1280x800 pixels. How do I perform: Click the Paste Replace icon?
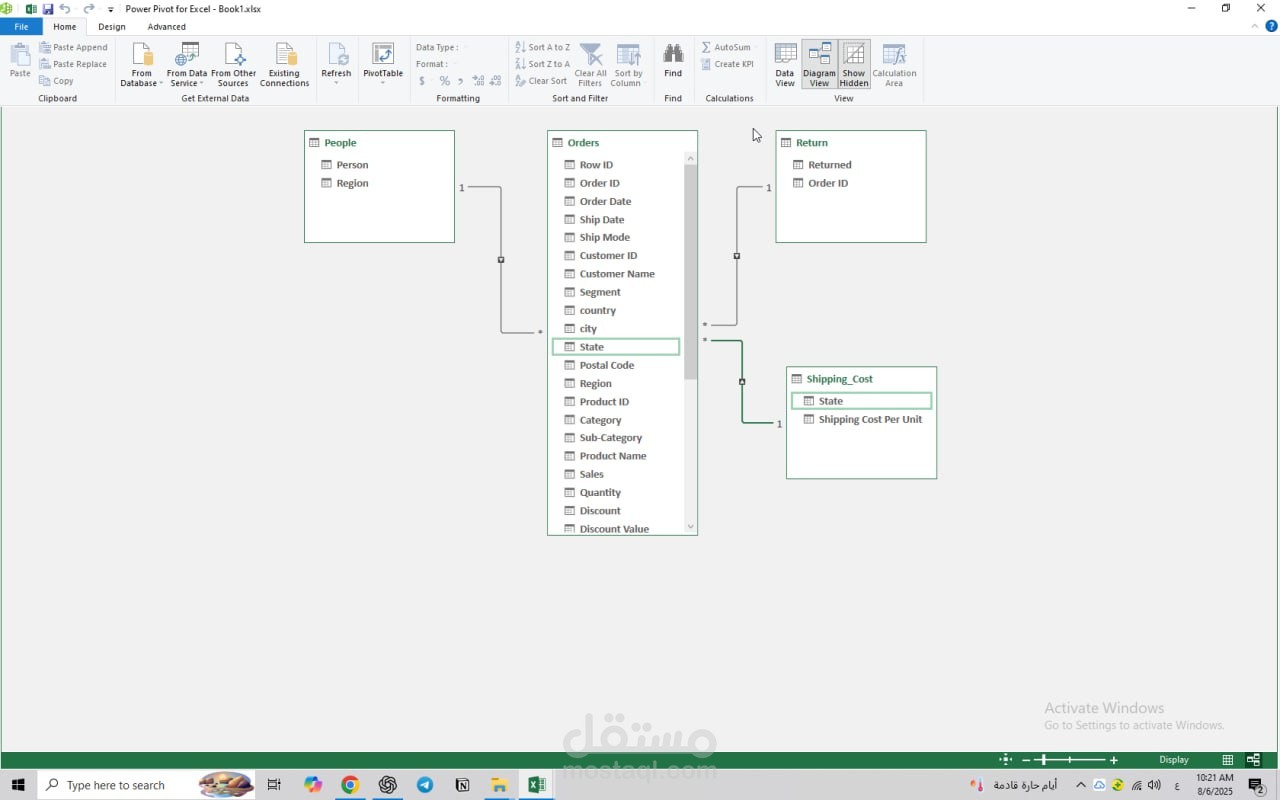point(45,64)
